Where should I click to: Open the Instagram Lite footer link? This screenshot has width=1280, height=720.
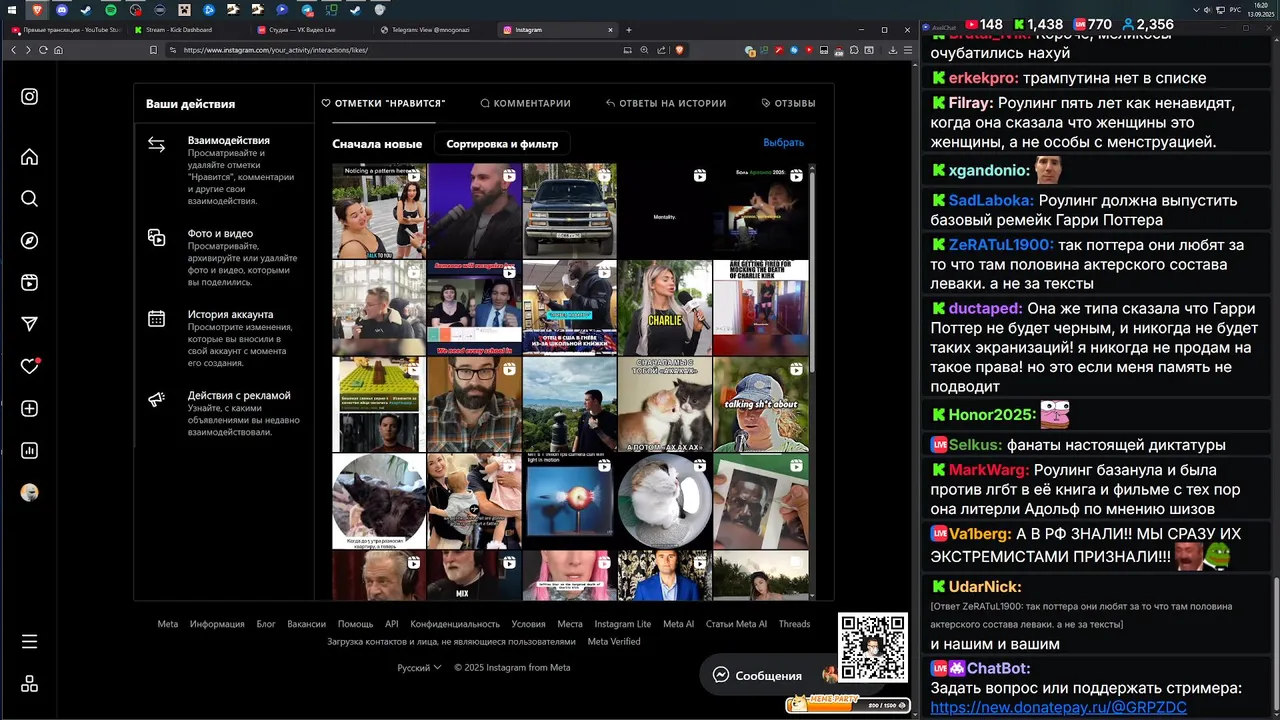pos(622,624)
